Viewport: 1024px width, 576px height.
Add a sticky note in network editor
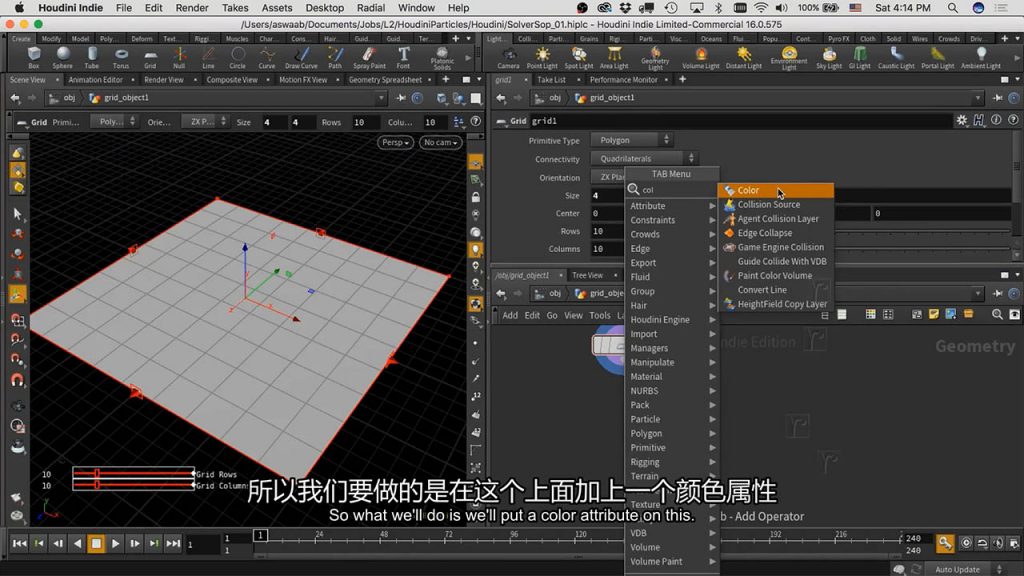click(x=933, y=314)
